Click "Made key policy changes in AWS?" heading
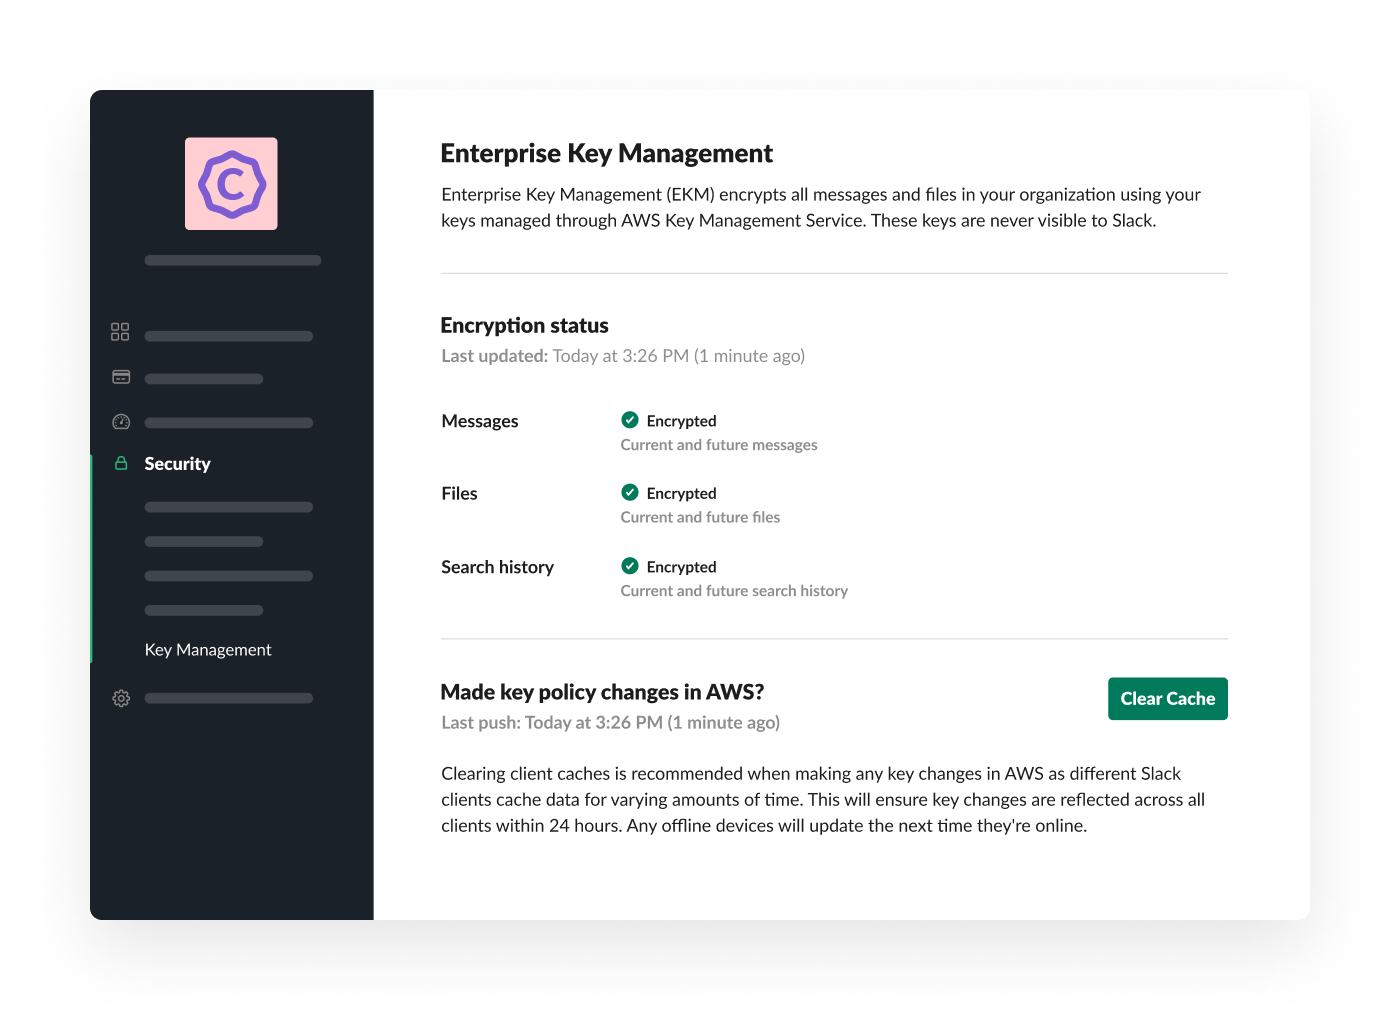 (x=602, y=692)
